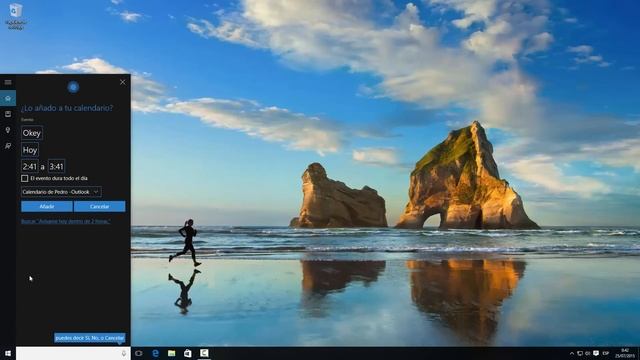The height and width of the screenshot is (360, 640).
Task: Click the Cortana search box on taskbar
Action: coord(73,353)
